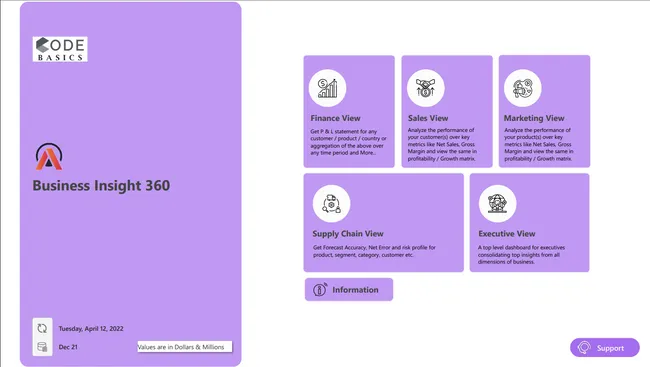The width and height of the screenshot is (650, 367).
Task: Click the Information circle icon
Action: [320, 289]
